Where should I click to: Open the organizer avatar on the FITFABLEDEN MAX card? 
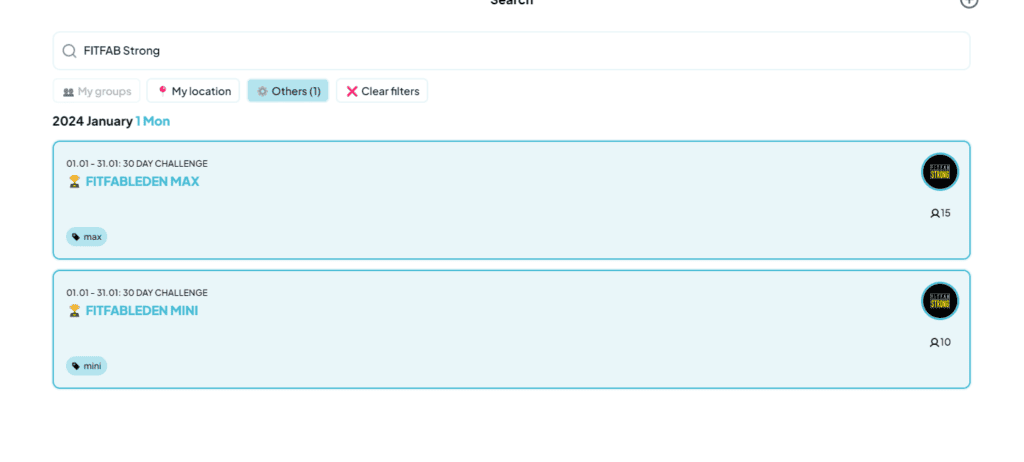(939, 172)
